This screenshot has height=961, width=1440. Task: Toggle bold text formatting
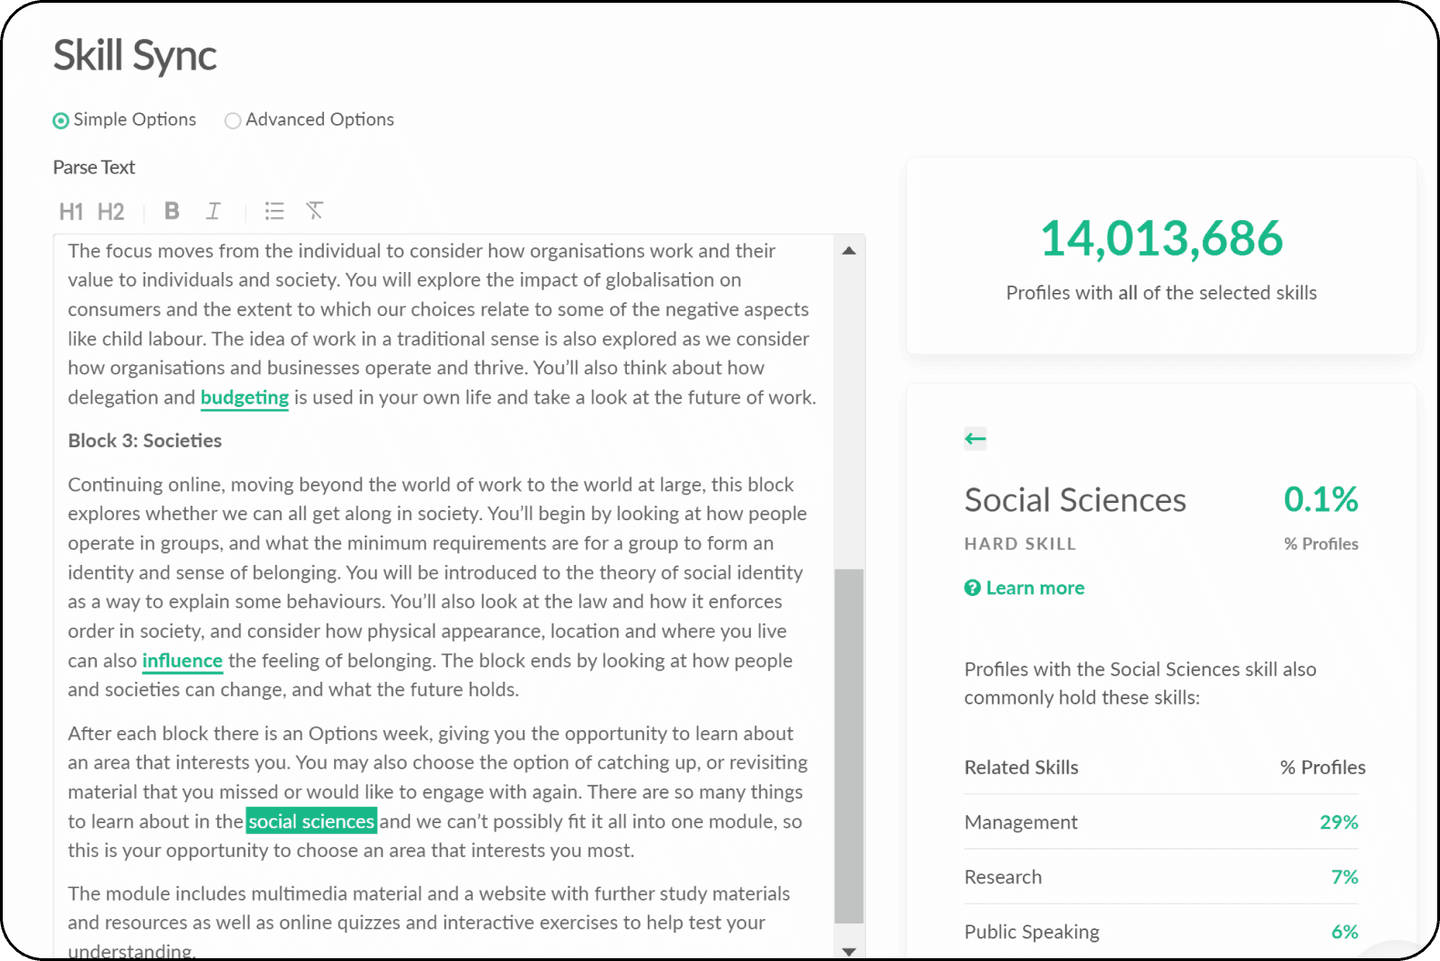172,211
